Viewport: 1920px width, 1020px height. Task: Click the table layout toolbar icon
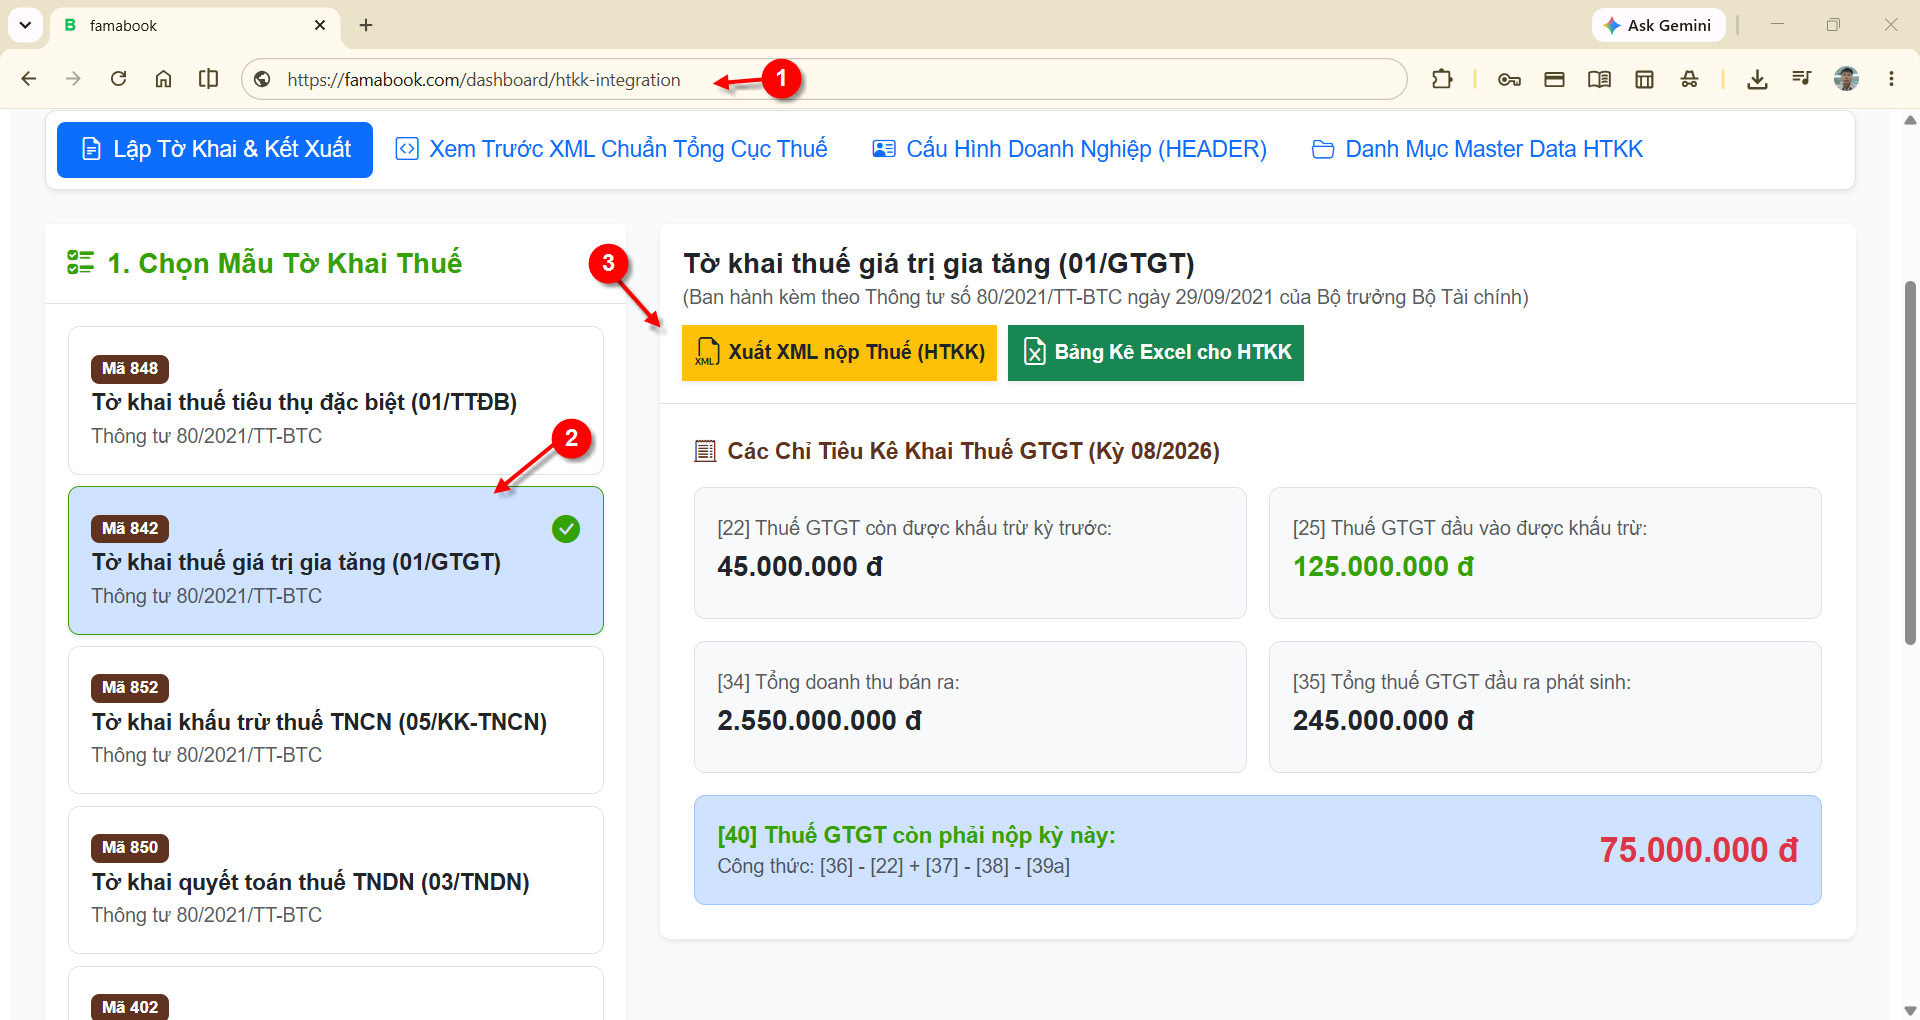point(1644,79)
